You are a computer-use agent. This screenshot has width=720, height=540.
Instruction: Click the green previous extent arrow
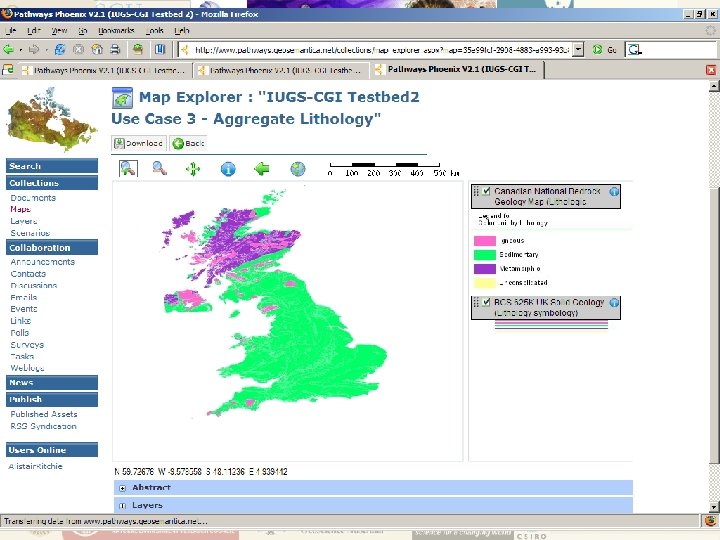[x=262, y=169]
